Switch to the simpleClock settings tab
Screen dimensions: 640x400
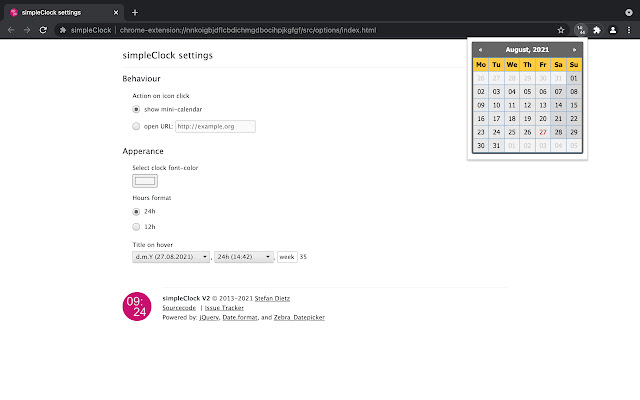[x=60, y=11]
